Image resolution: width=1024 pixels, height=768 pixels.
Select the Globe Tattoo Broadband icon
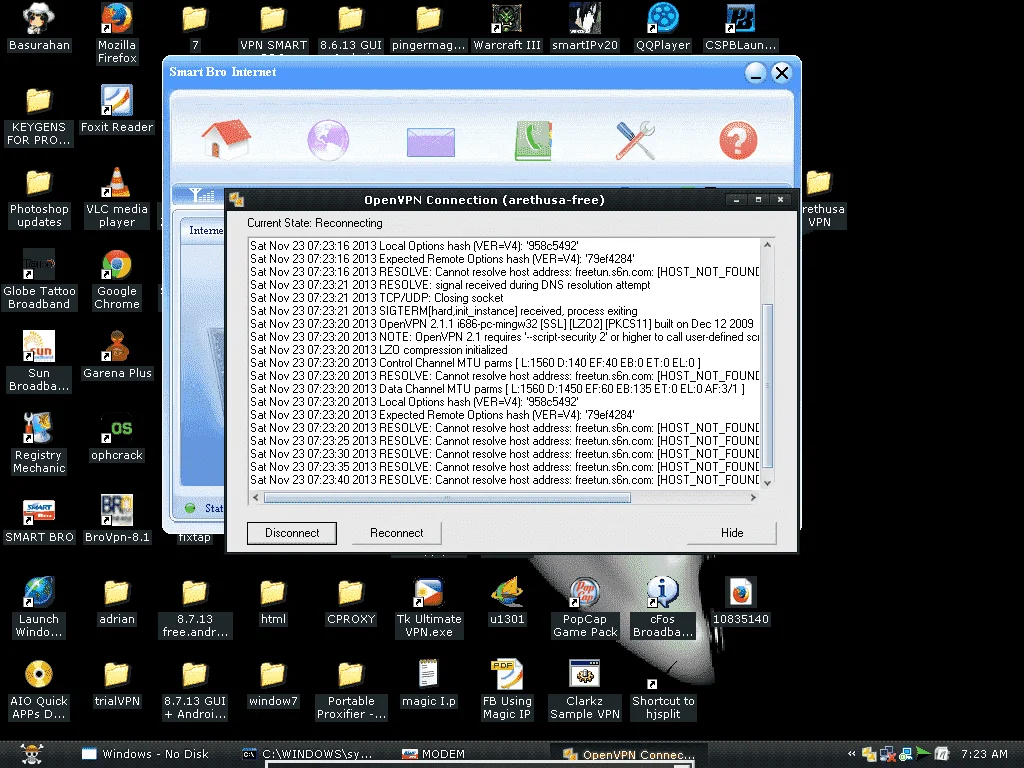(x=39, y=280)
